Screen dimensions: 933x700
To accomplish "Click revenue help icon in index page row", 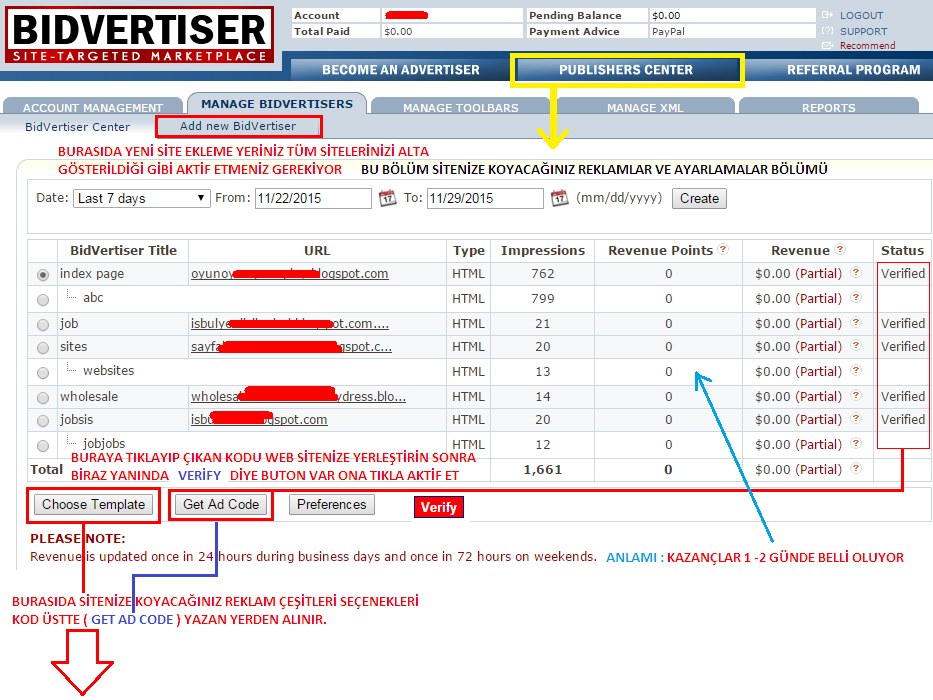I will [856, 273].
